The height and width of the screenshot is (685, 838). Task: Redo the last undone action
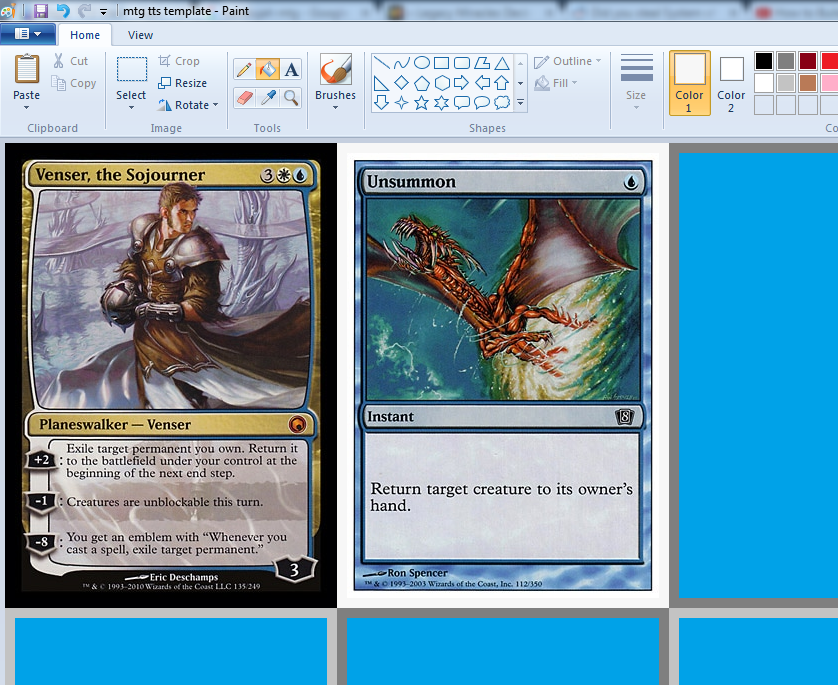point(84,10)
